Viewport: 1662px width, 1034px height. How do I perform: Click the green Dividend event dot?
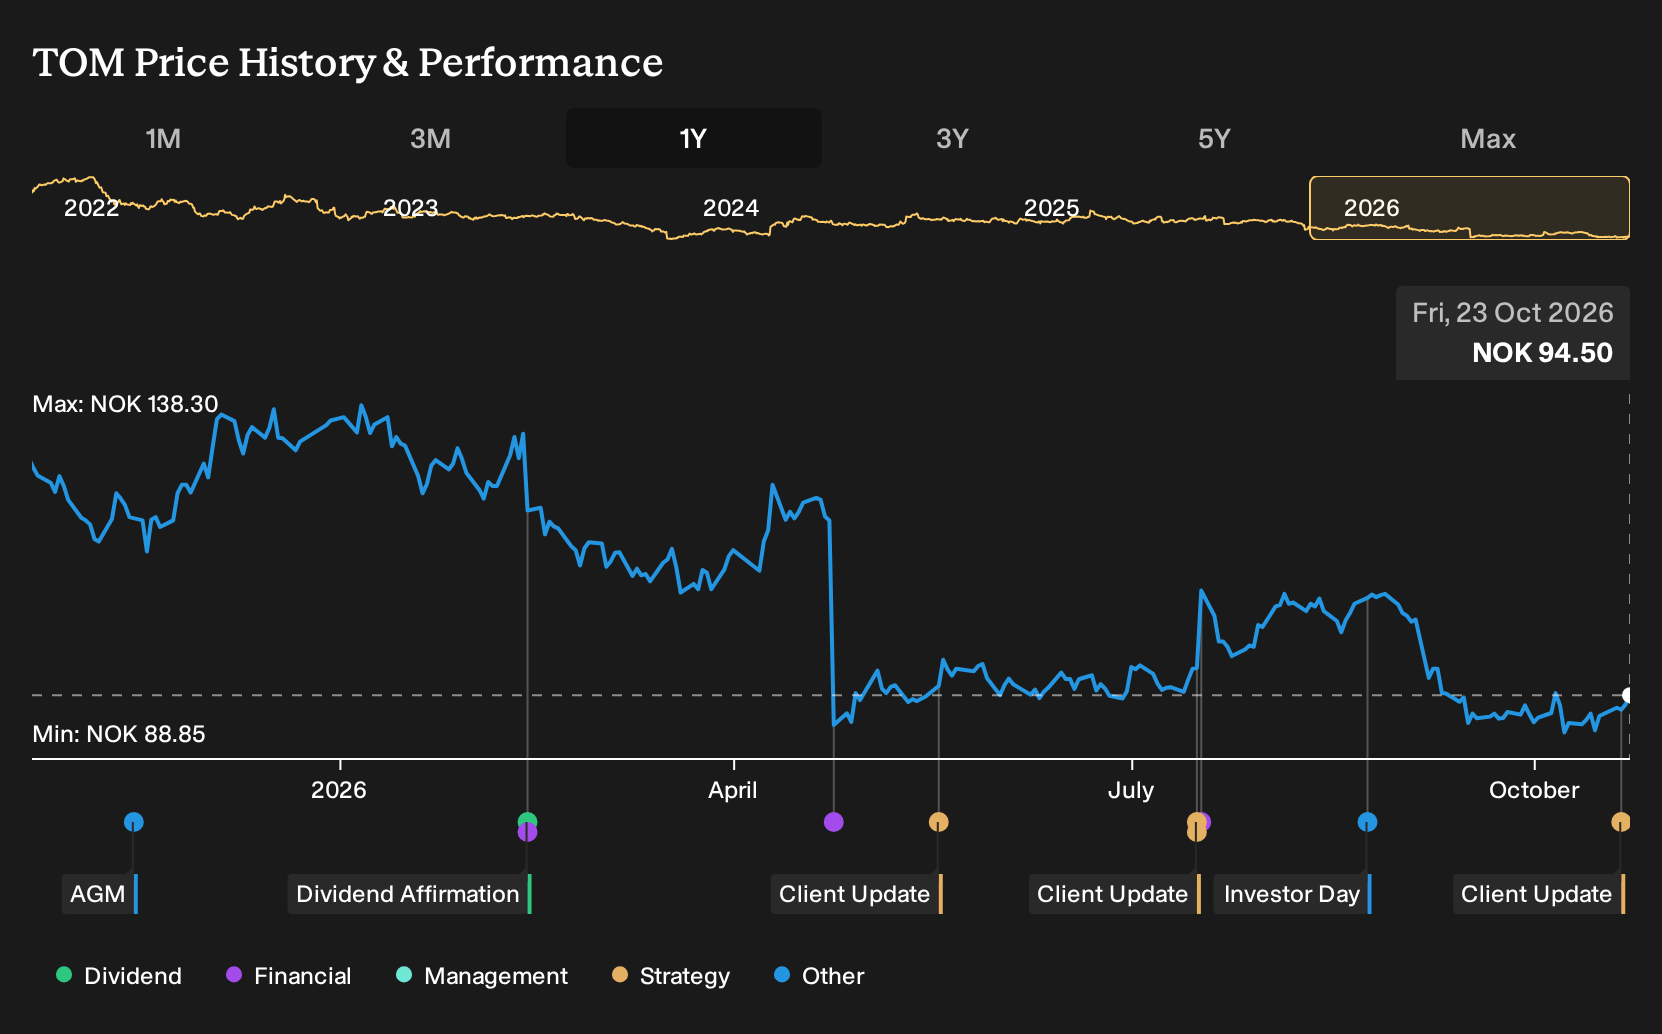527,820
